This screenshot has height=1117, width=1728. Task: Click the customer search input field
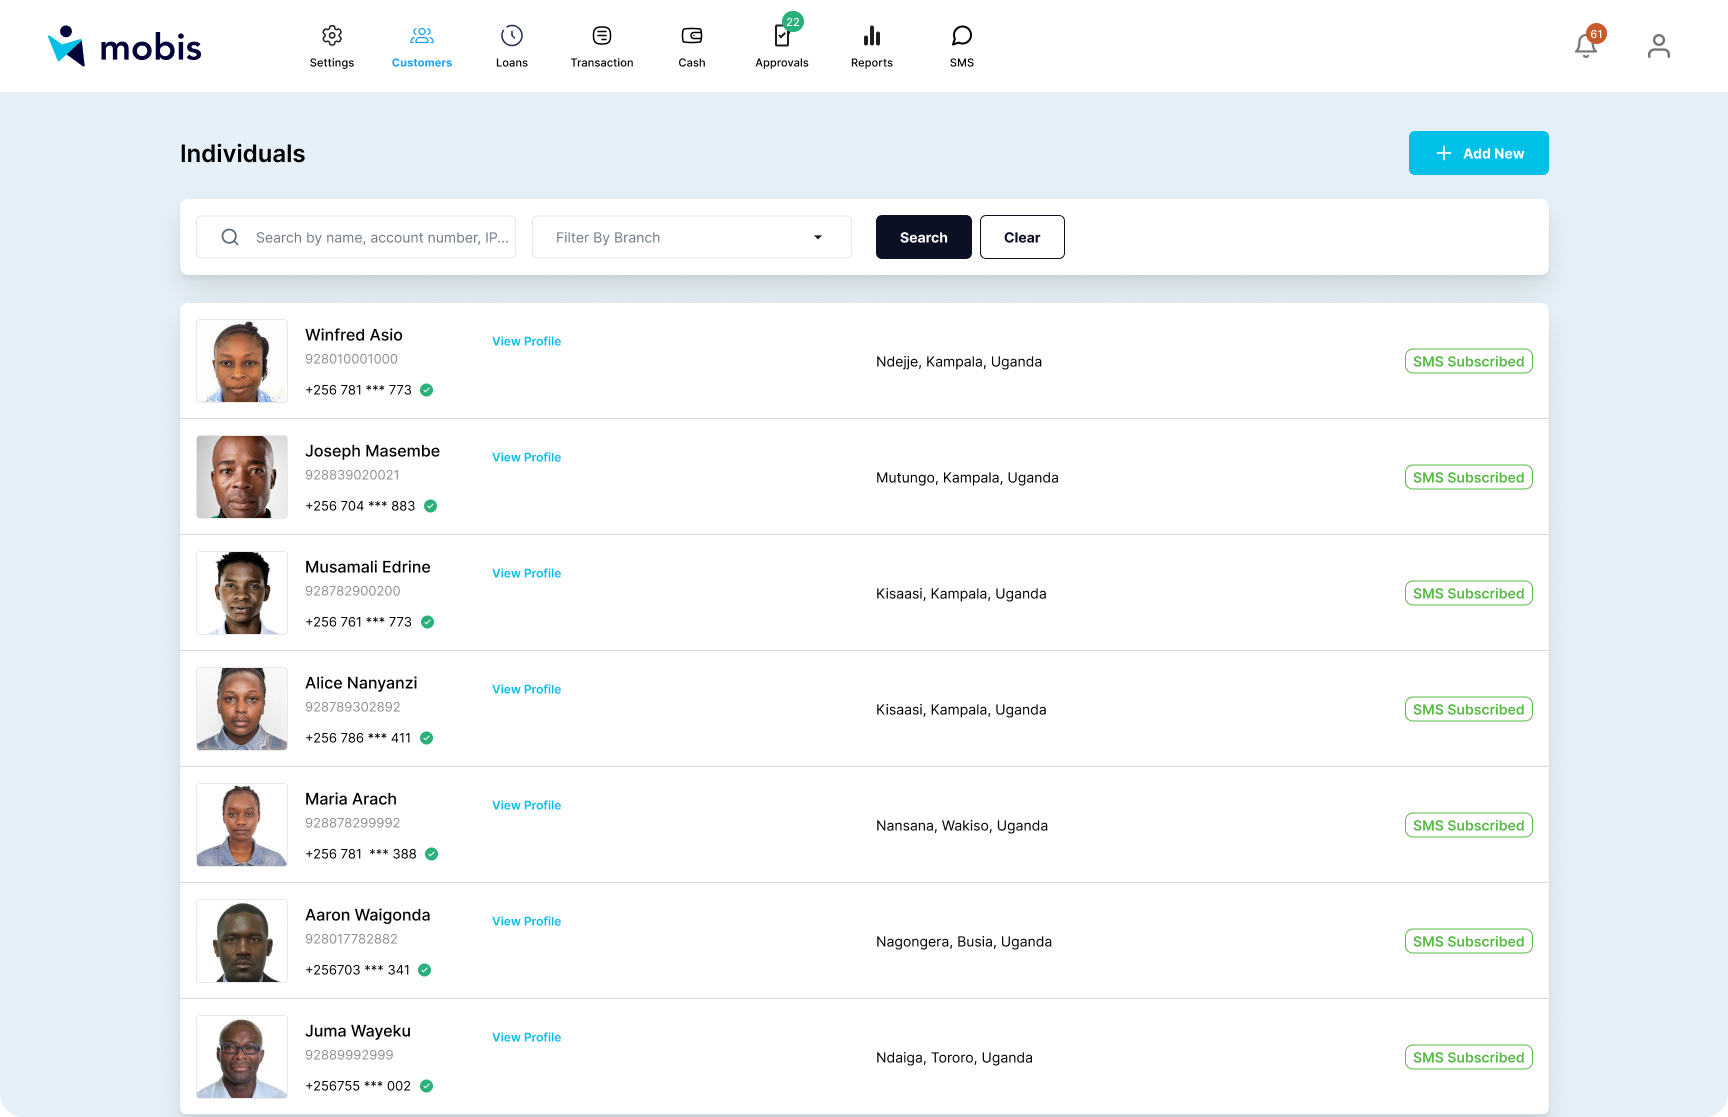tap(380, 237)
